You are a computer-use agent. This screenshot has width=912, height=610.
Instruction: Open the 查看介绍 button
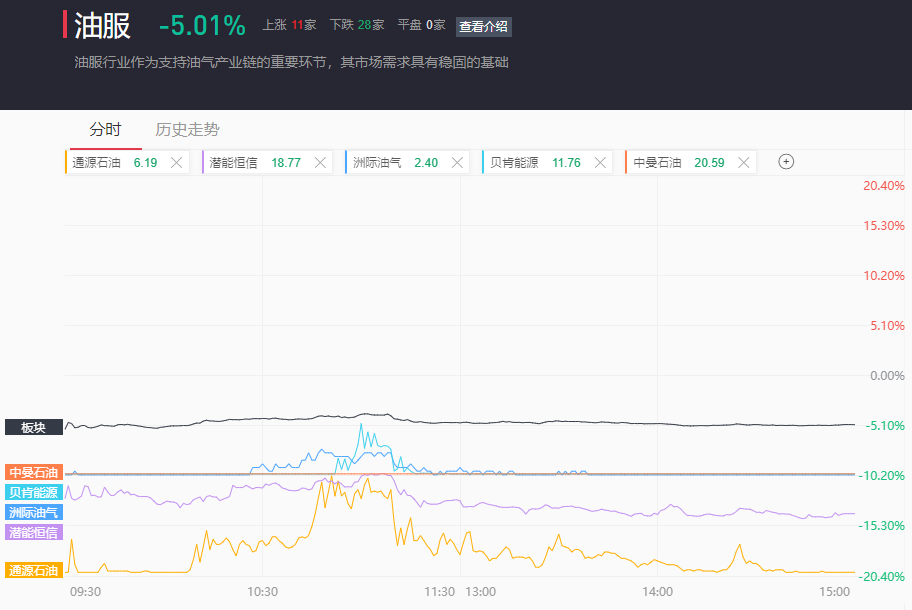(483, 27)
